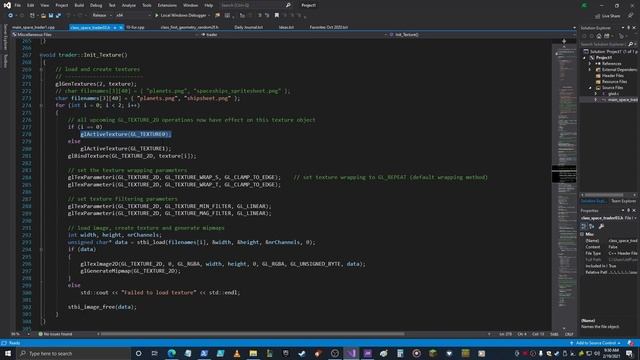Switch to main_space_trader1.cpp tab
Viewport: 640px width, 360px height.
(33, 27)
